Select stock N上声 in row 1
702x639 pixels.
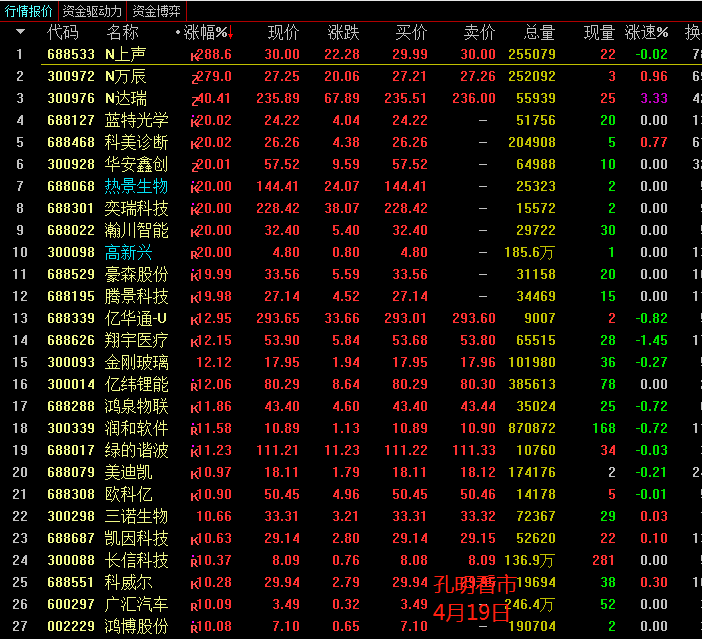point(125,54)
